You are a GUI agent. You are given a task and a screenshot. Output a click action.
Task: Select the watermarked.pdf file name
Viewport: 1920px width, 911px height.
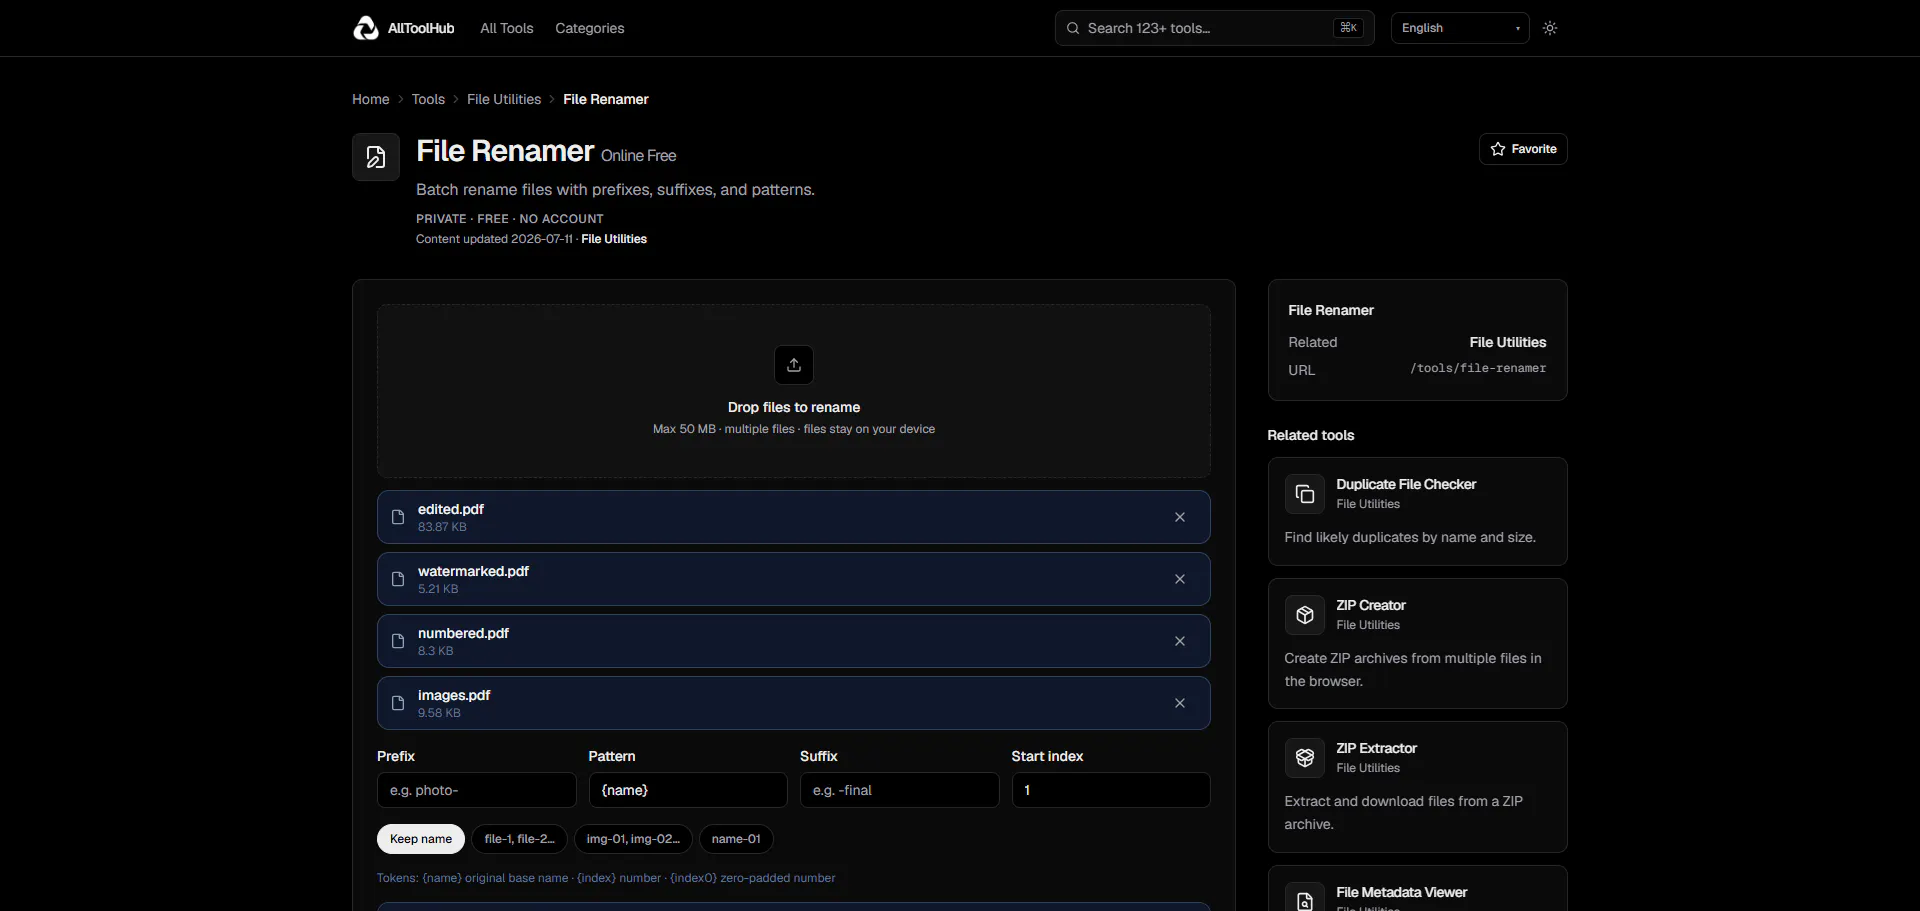473,571
